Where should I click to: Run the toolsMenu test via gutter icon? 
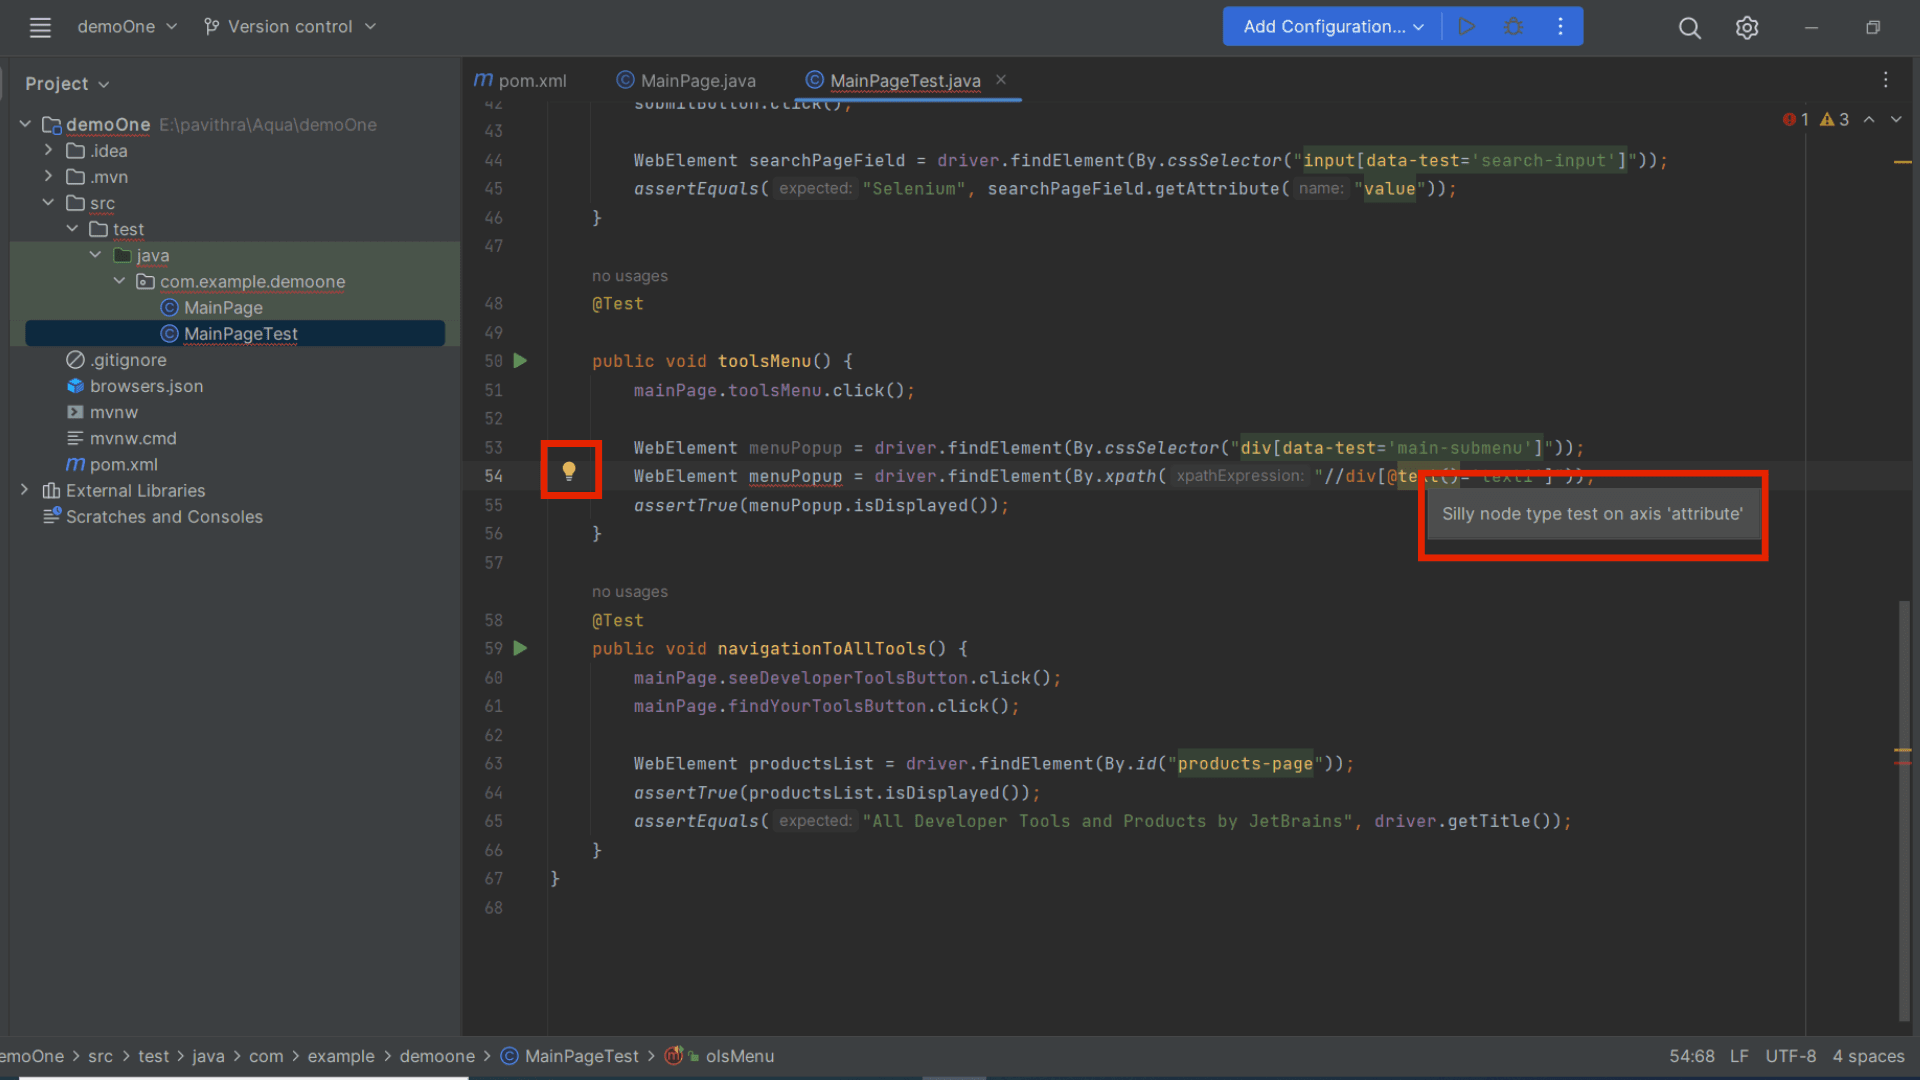pyautogui.click(x=520, y=360)
